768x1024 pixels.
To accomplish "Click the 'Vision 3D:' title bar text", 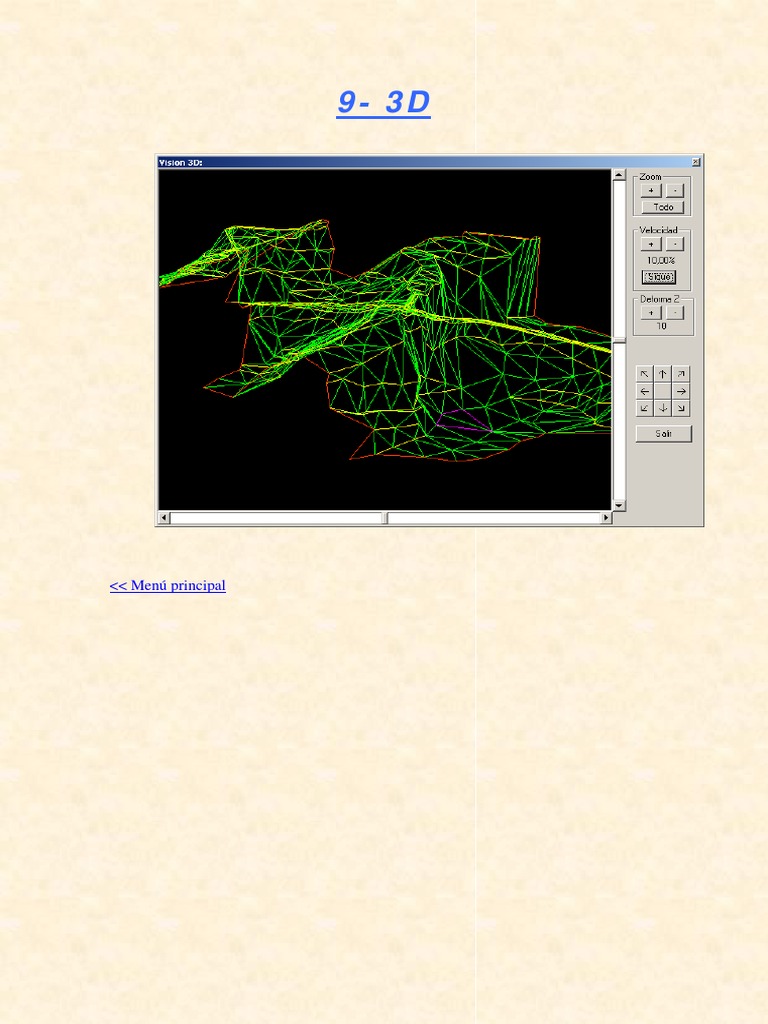I will (x=180, y=163).
